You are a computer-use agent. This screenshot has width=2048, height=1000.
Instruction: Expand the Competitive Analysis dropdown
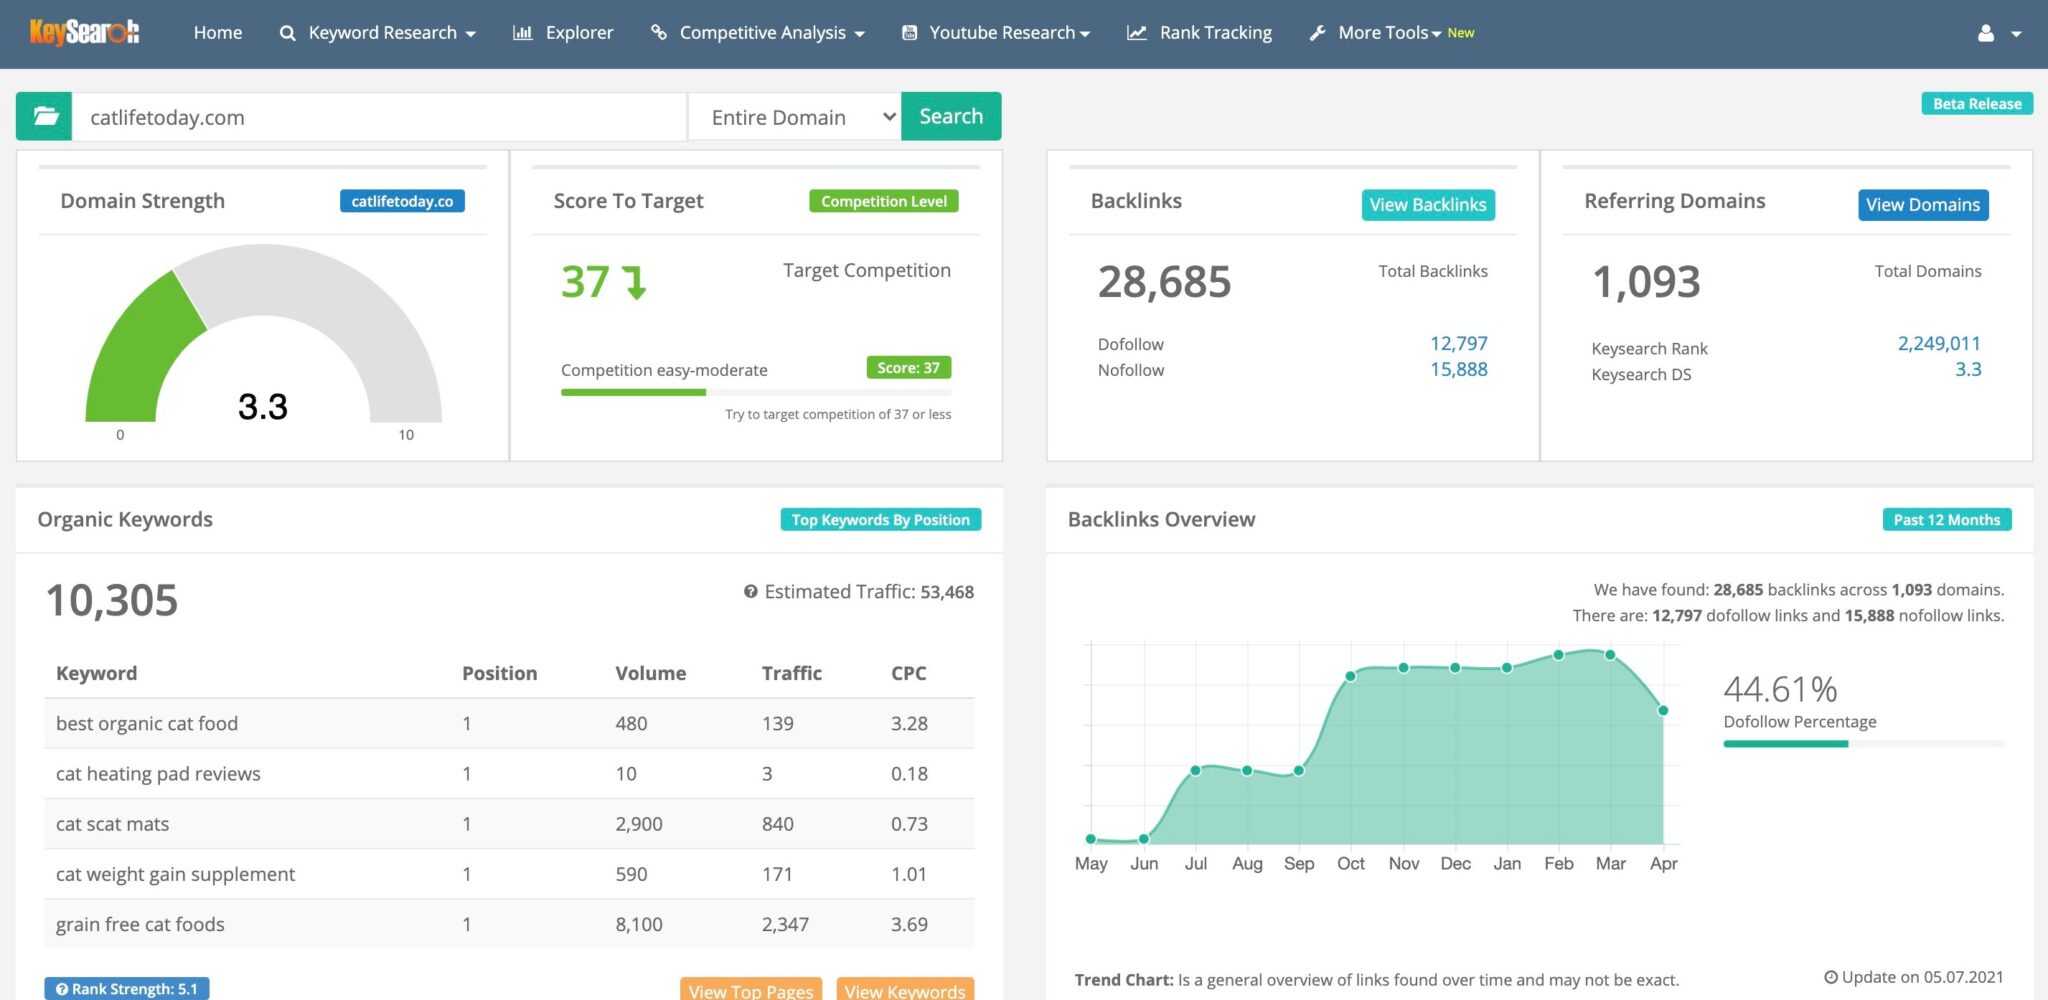pyautogui.click(x=859, y=34)
